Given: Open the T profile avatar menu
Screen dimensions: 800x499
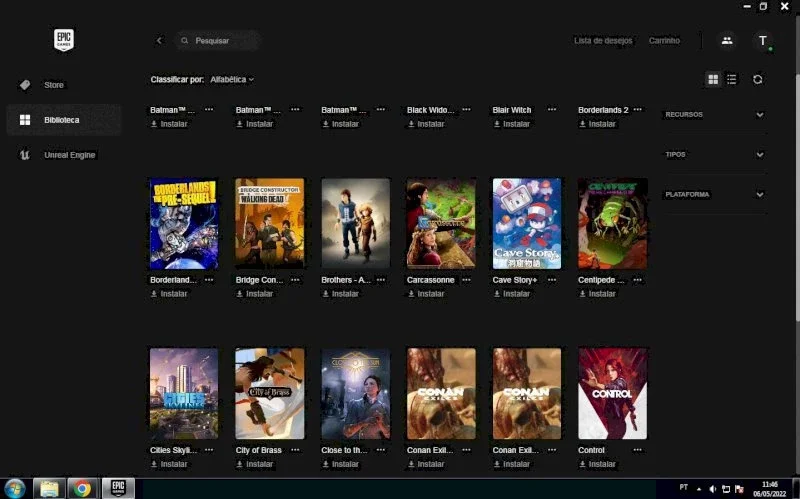Looking at the screenshot, I should [763, 40].
